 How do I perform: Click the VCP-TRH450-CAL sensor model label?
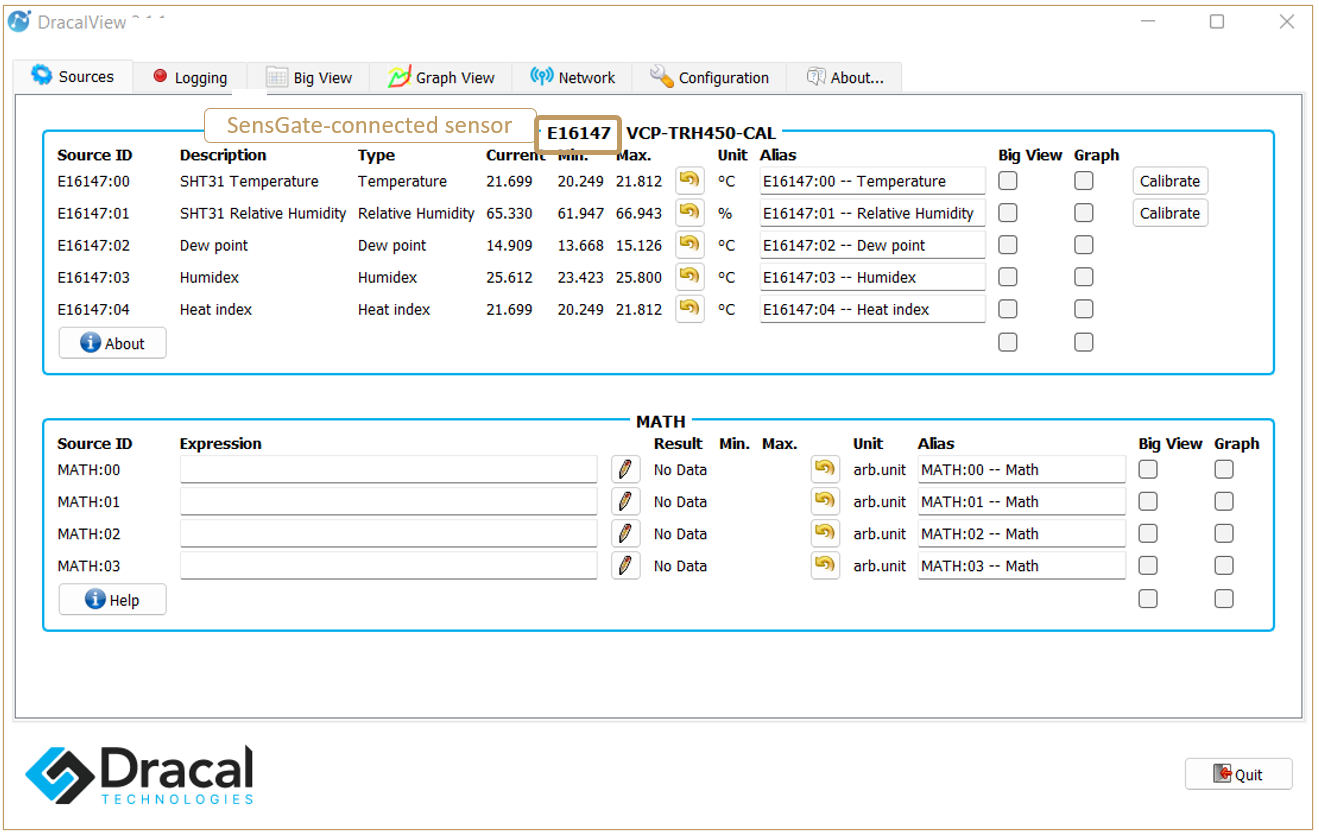click(x=701, y=133)
